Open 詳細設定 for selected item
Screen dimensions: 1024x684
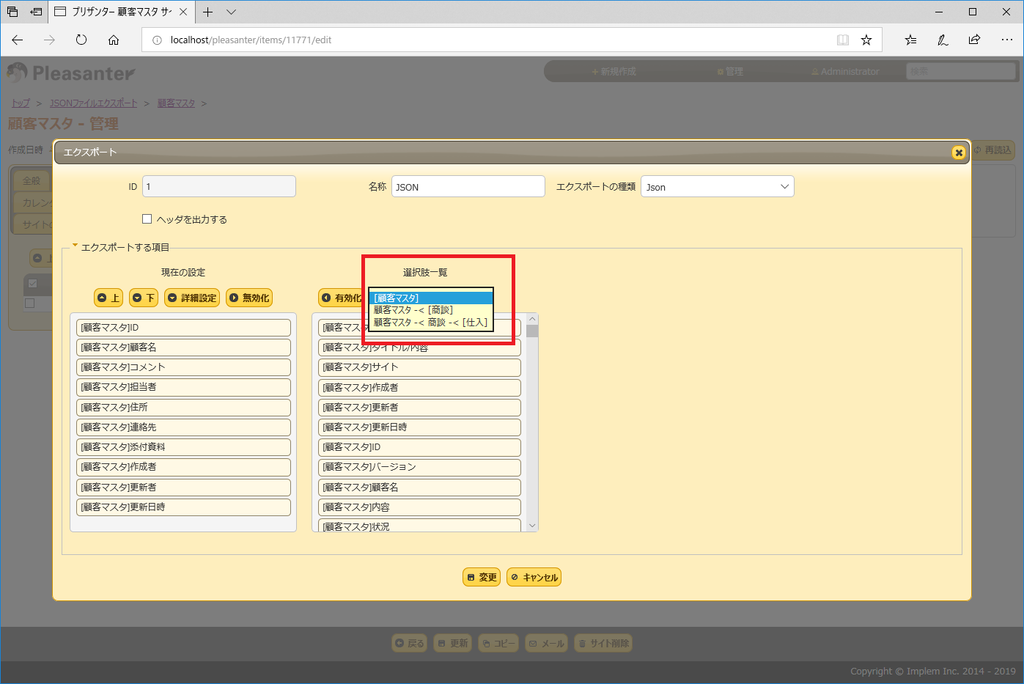192,298
